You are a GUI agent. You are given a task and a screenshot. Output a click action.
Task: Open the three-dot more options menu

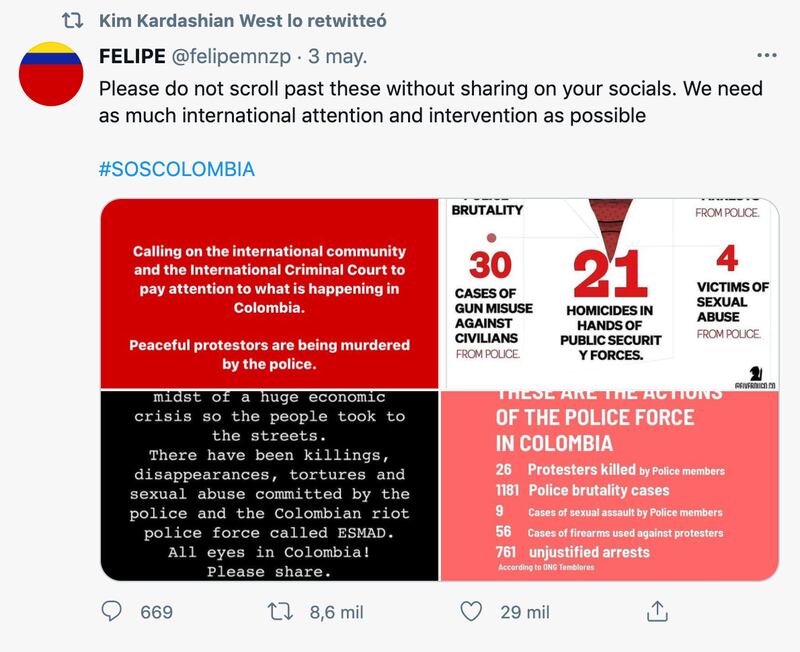coord(767,56)
